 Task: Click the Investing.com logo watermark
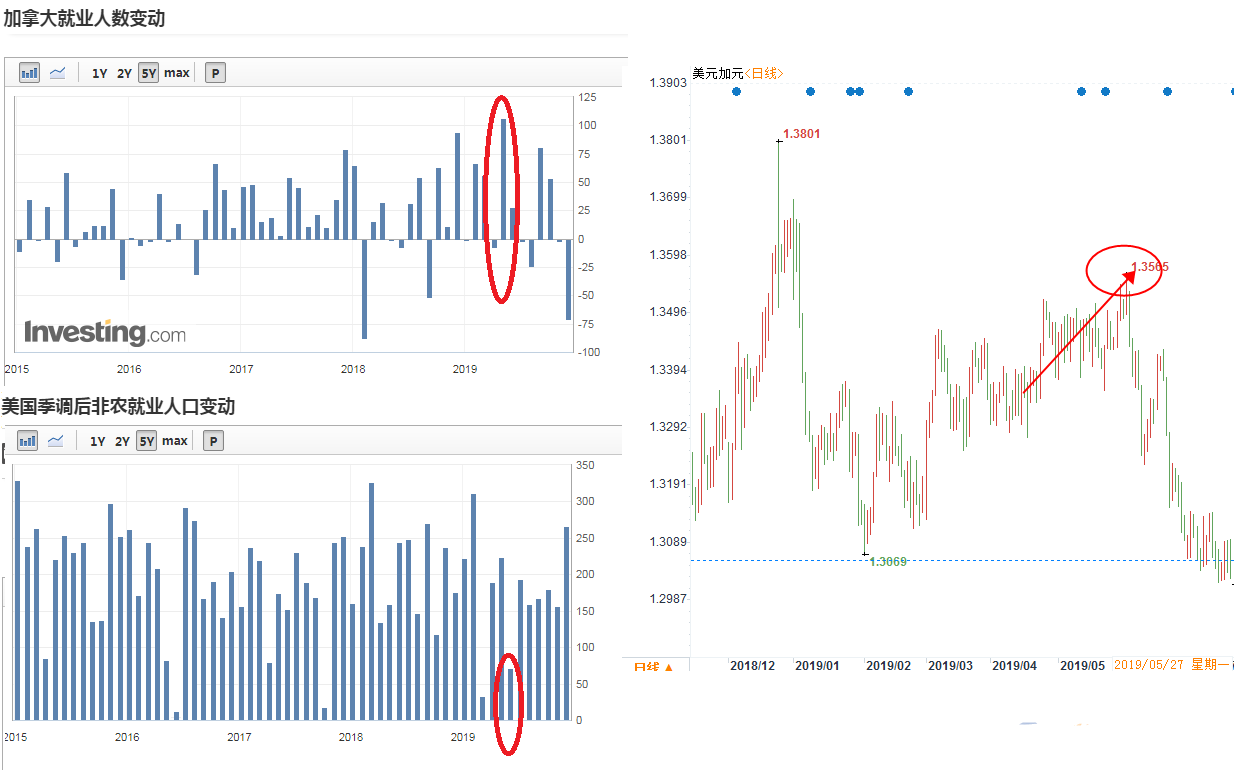pos(105,333)
